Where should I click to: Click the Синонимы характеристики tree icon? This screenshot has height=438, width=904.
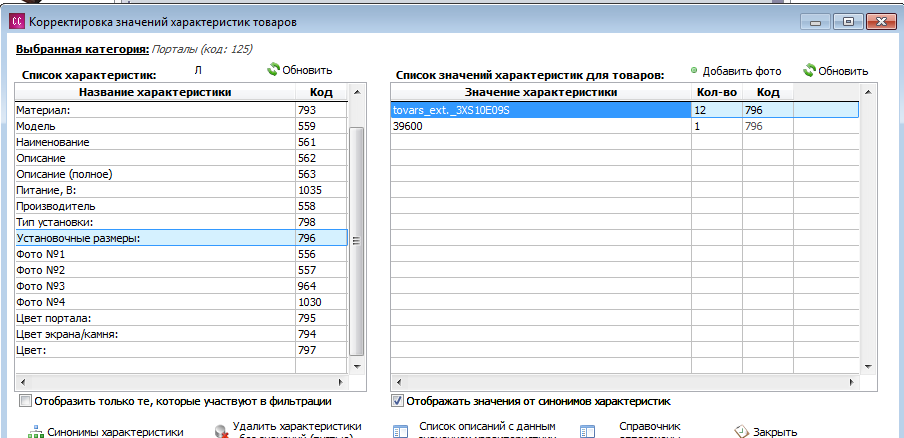(36, 432)
